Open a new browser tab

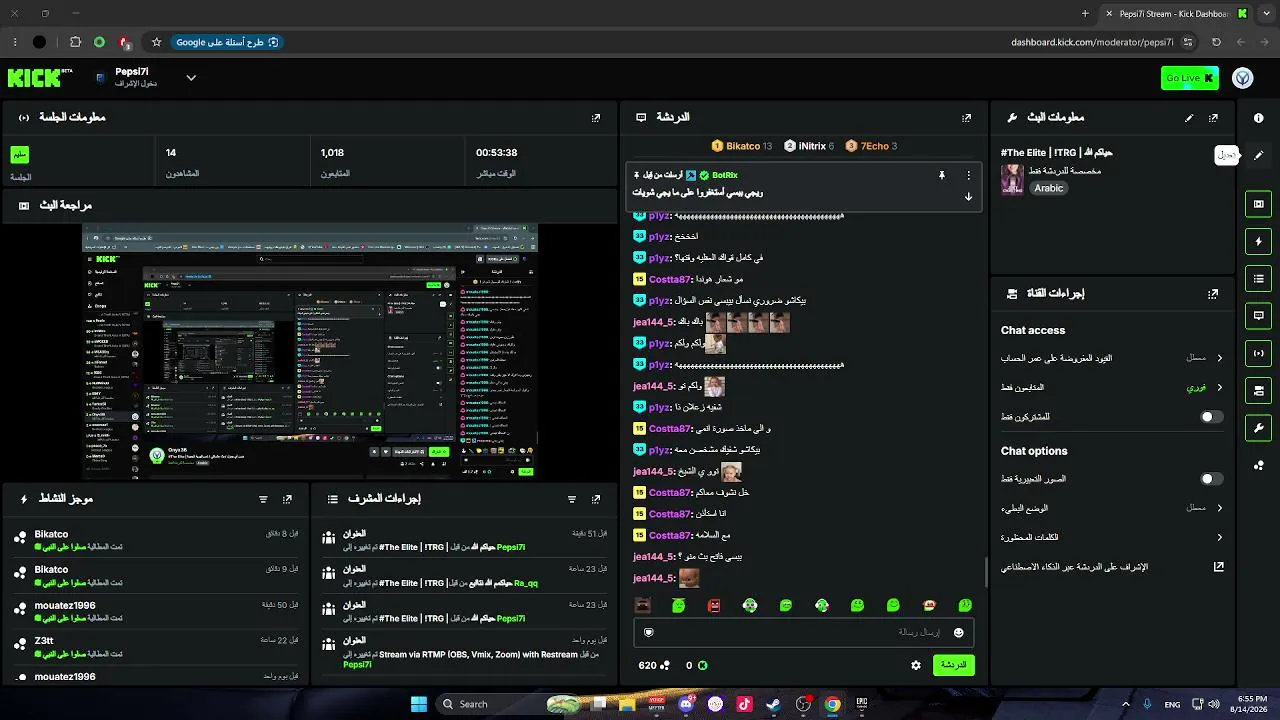pyautogui.click(x=1085, y=14)
